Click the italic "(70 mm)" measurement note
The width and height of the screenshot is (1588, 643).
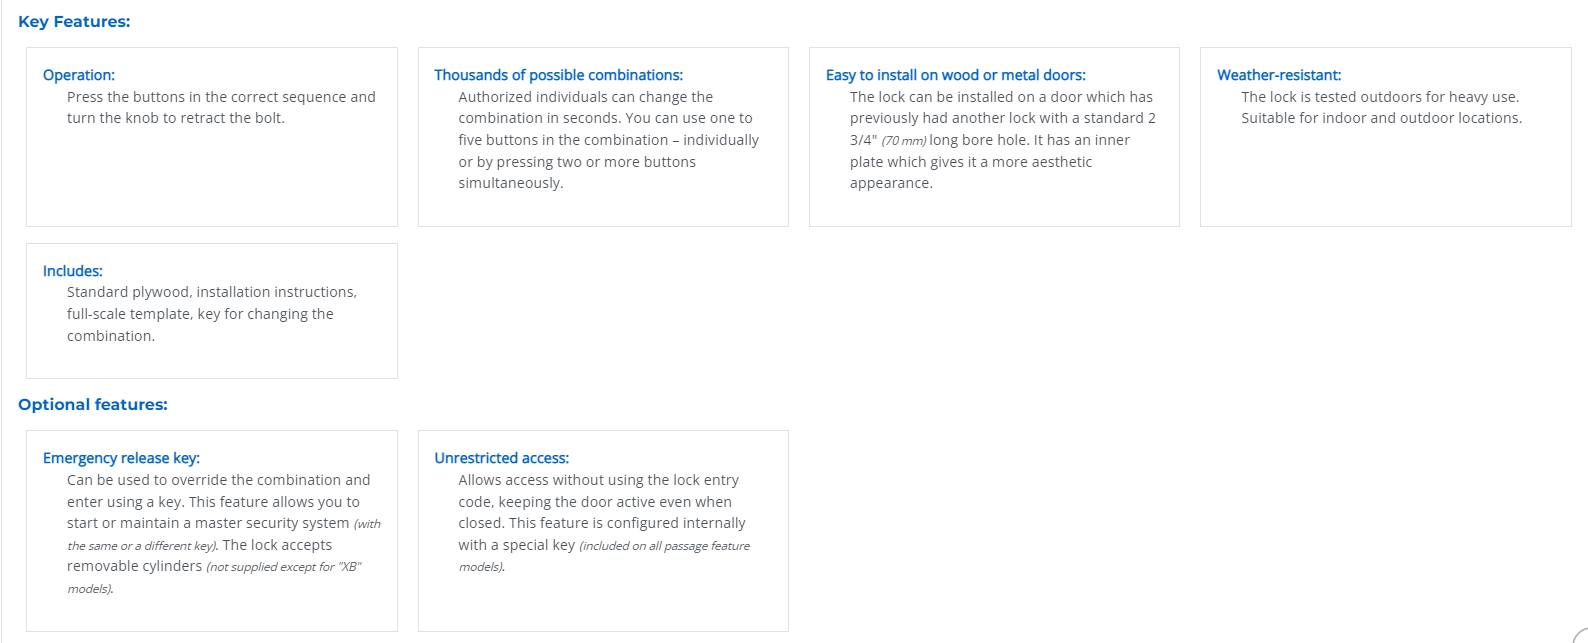[x=904, y=141]
